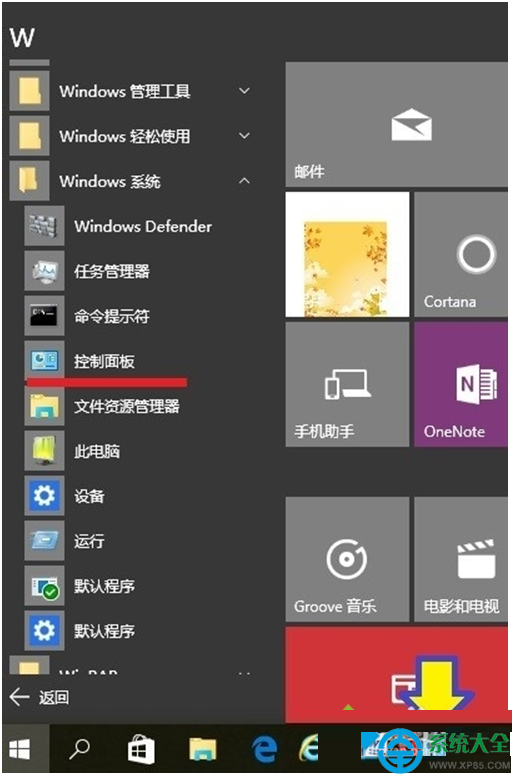The image size is (512, 776).
Task: Open 控制面板 (Control Panel)
Action: coord(134,361)
